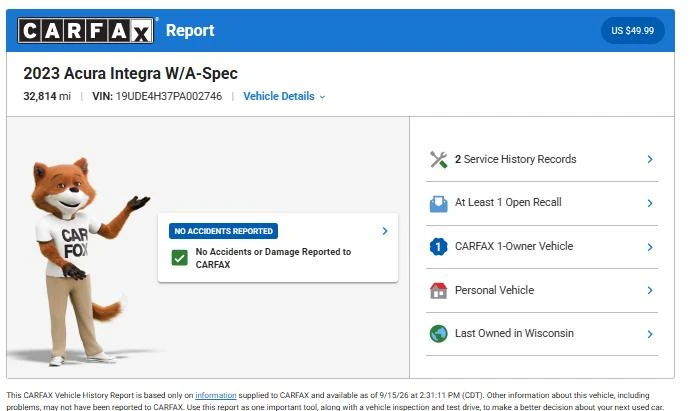The image size is (696, 411).
Task: Click the Personal Vehicle house icon
Action: (439, 291)
